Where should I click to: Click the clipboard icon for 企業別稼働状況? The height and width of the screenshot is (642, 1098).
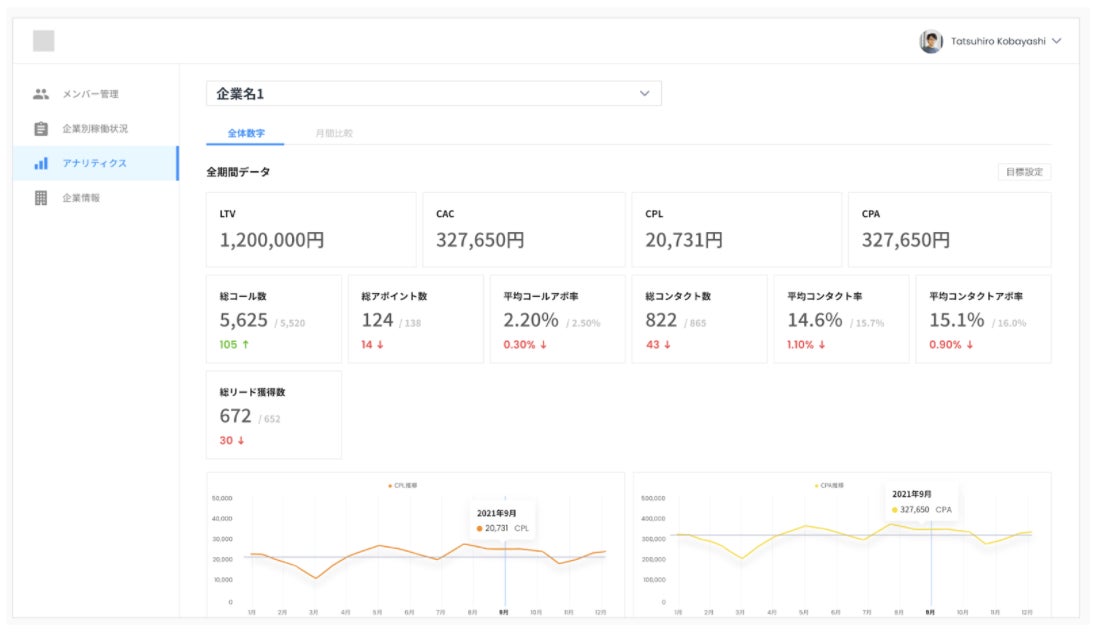[41, 129]
